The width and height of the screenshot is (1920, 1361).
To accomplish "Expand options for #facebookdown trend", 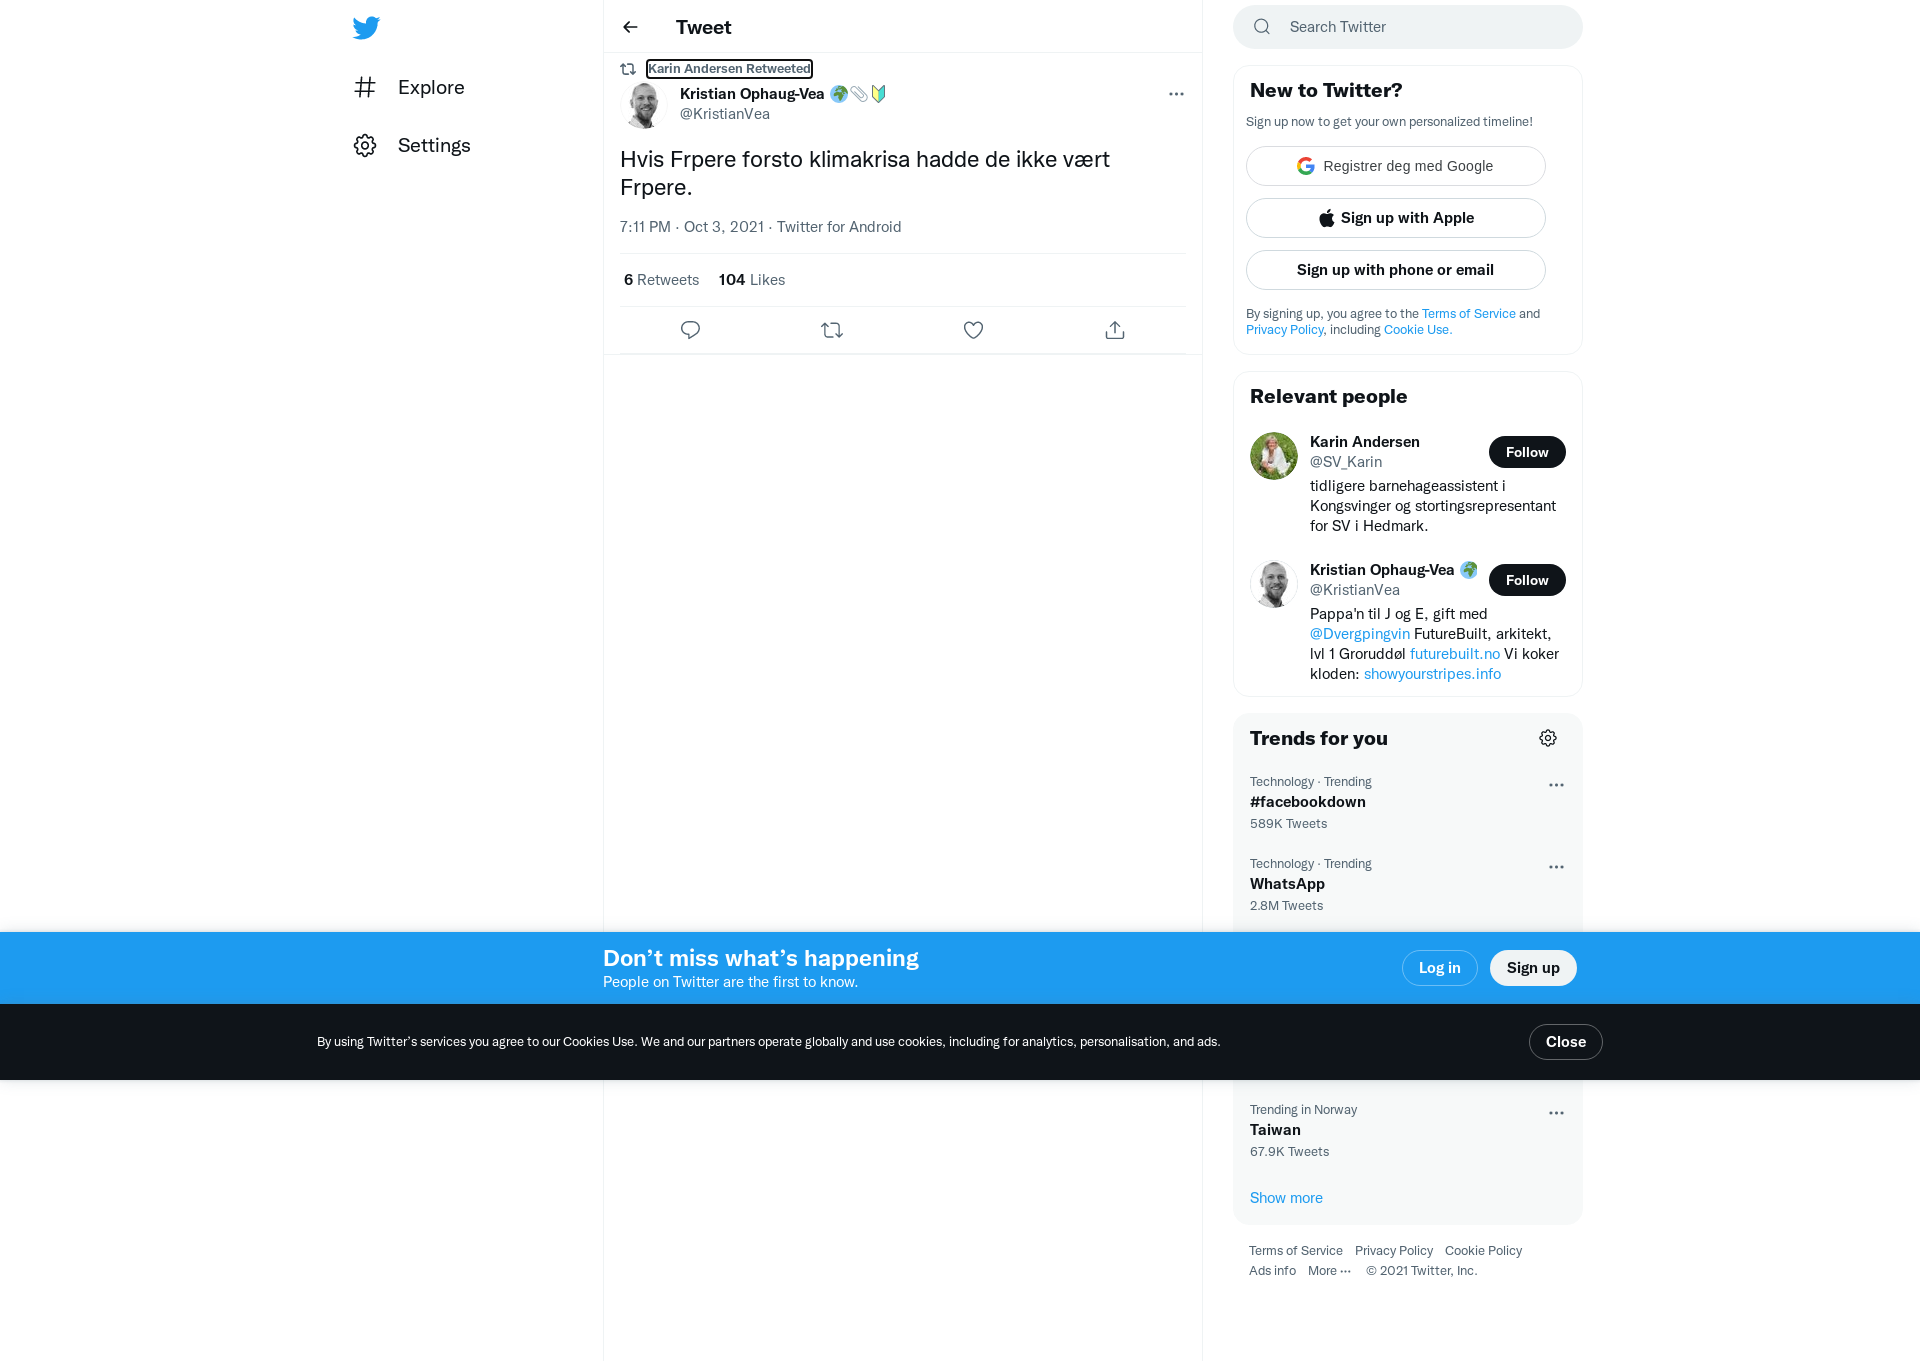I will point(1556,785).
